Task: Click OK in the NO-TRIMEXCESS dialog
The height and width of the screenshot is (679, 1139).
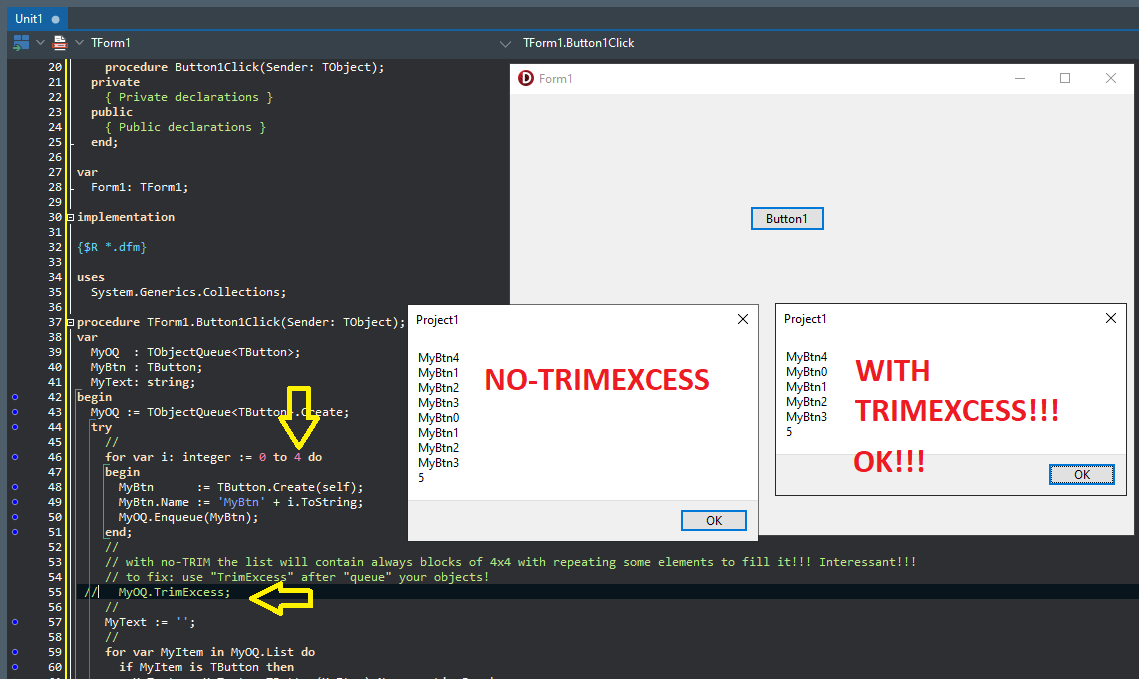Action: [713, 520]
